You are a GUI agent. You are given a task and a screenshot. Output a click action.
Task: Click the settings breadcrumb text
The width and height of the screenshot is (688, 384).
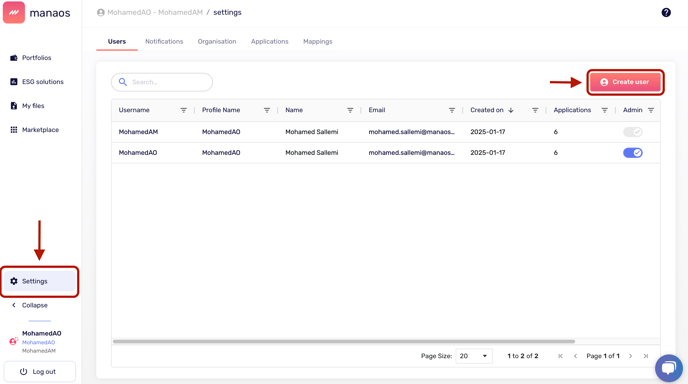[x=227, y=12]
